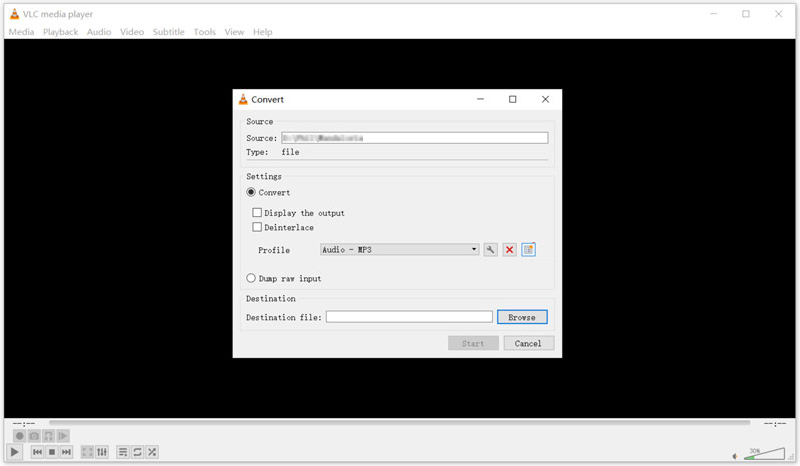Stop playback with the square Stop button
Image resolution: width=800 pixels, height=466 pixels.
[52, 452]
